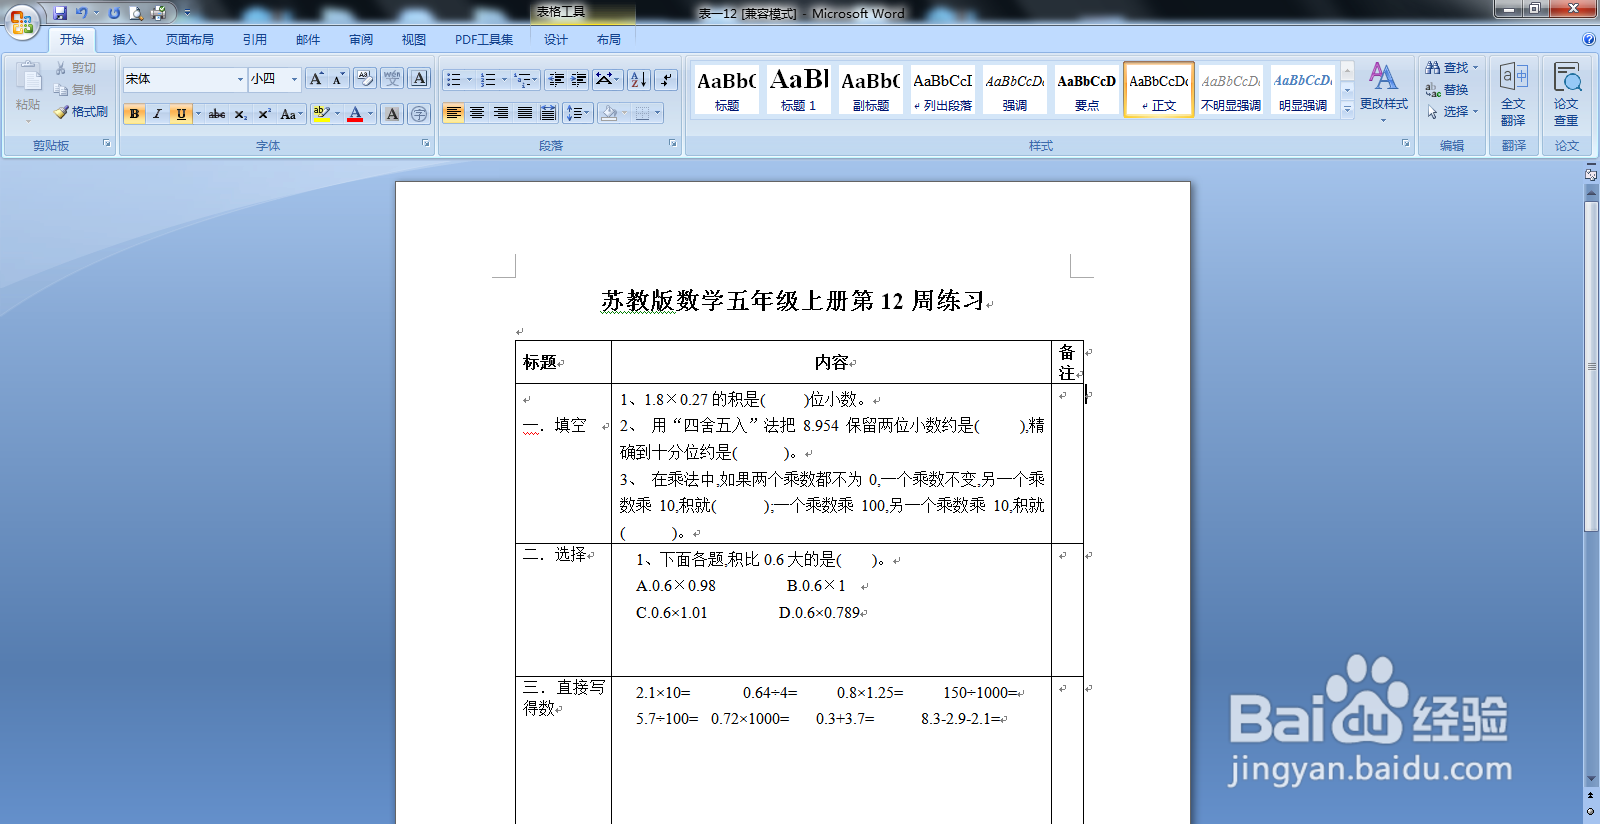The width and height of the screenshot is (1600, 824).
Task: Switch to the 插入 tab
Action: 124,40
